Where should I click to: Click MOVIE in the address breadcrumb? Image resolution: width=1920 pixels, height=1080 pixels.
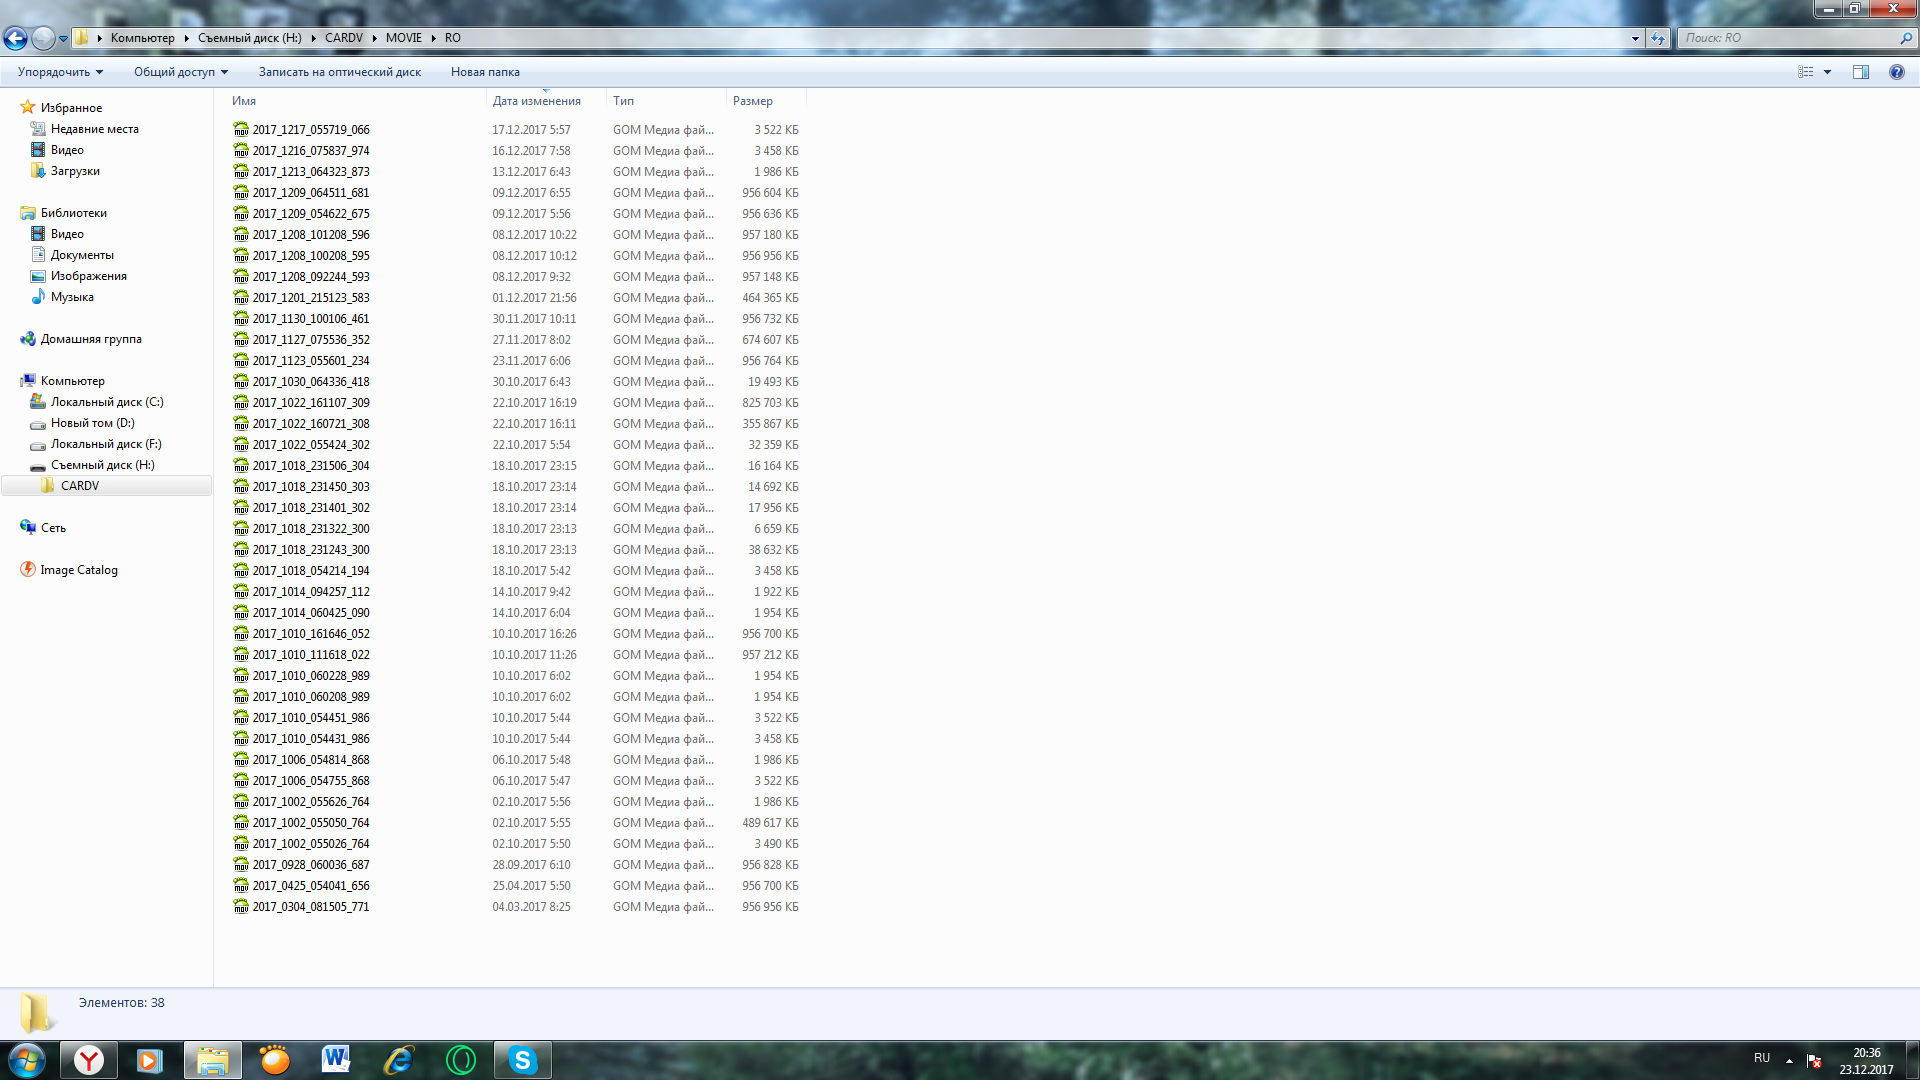tap(404, 38)
